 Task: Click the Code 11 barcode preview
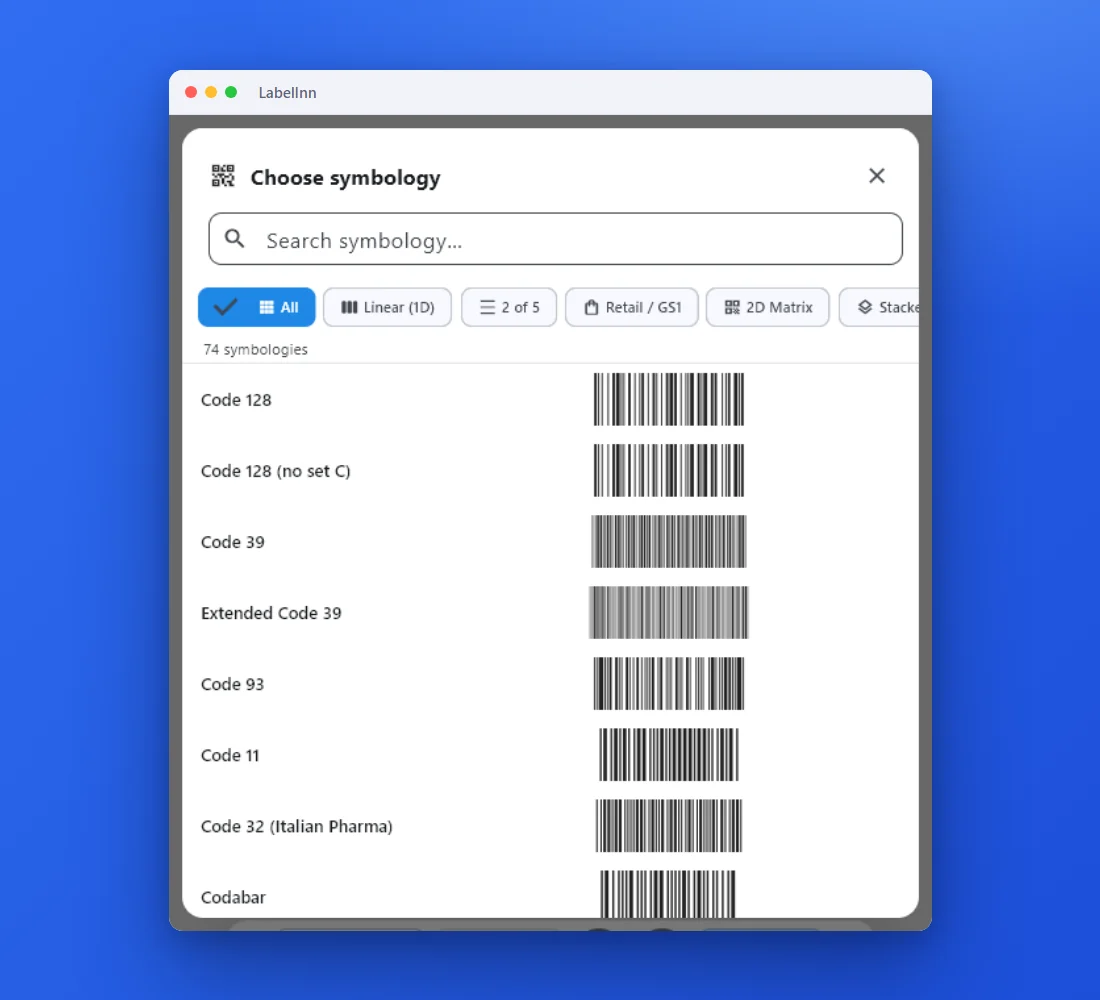(669, 755)
